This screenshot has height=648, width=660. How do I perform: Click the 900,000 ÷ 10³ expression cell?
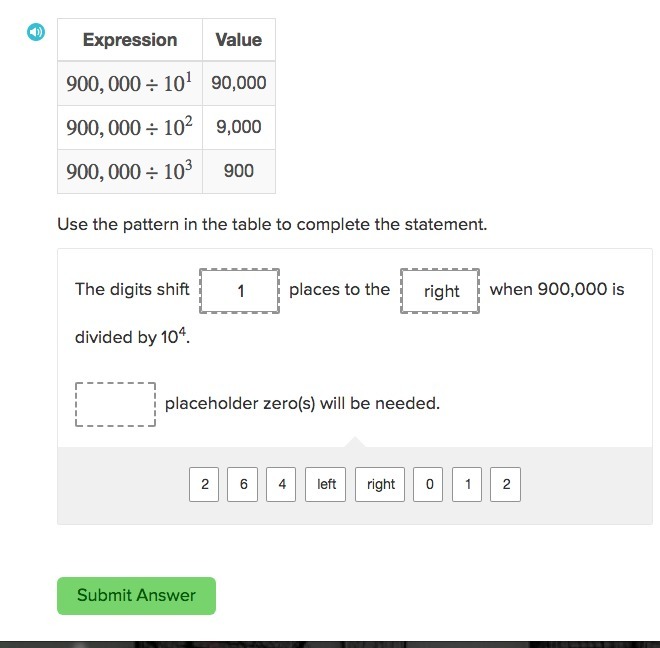point(129,171)
